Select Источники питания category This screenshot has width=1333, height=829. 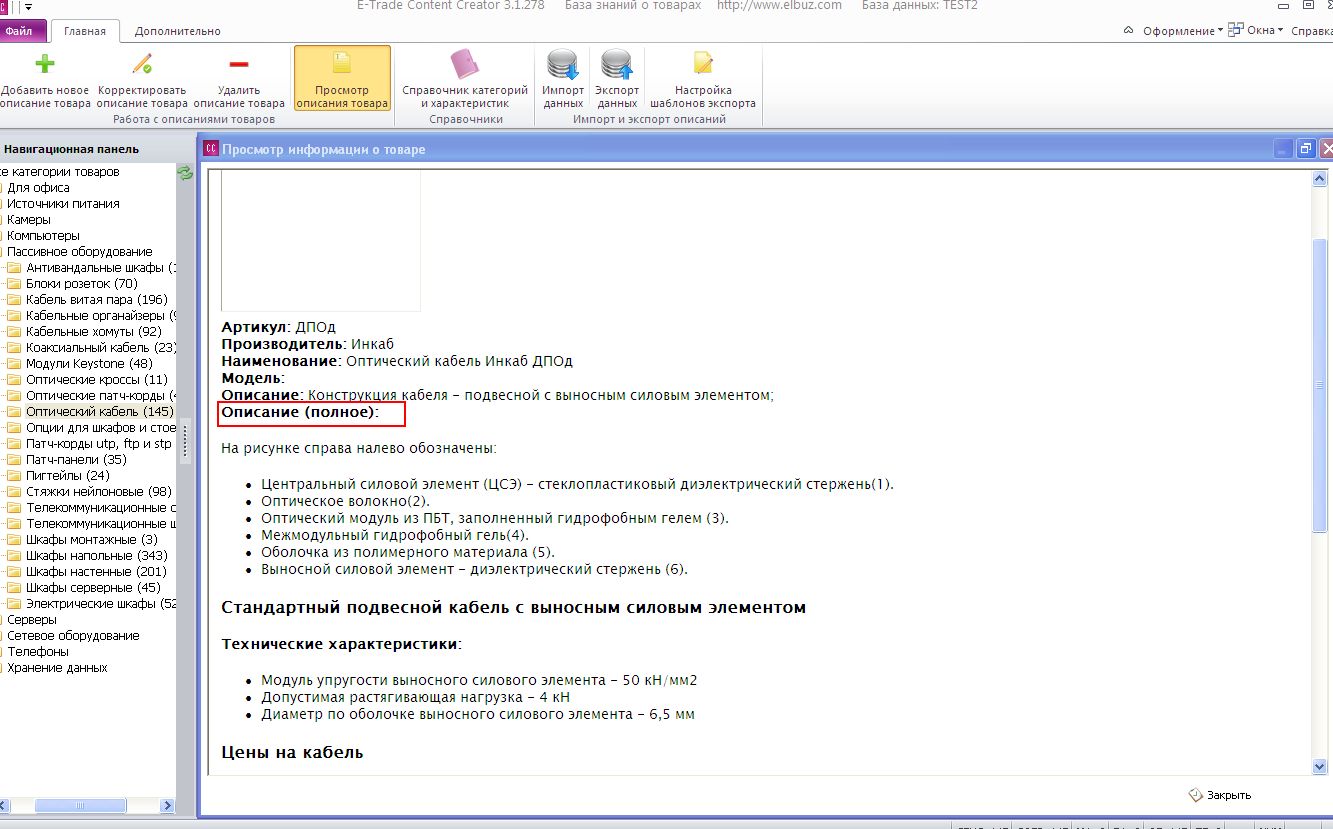(63, 204)
